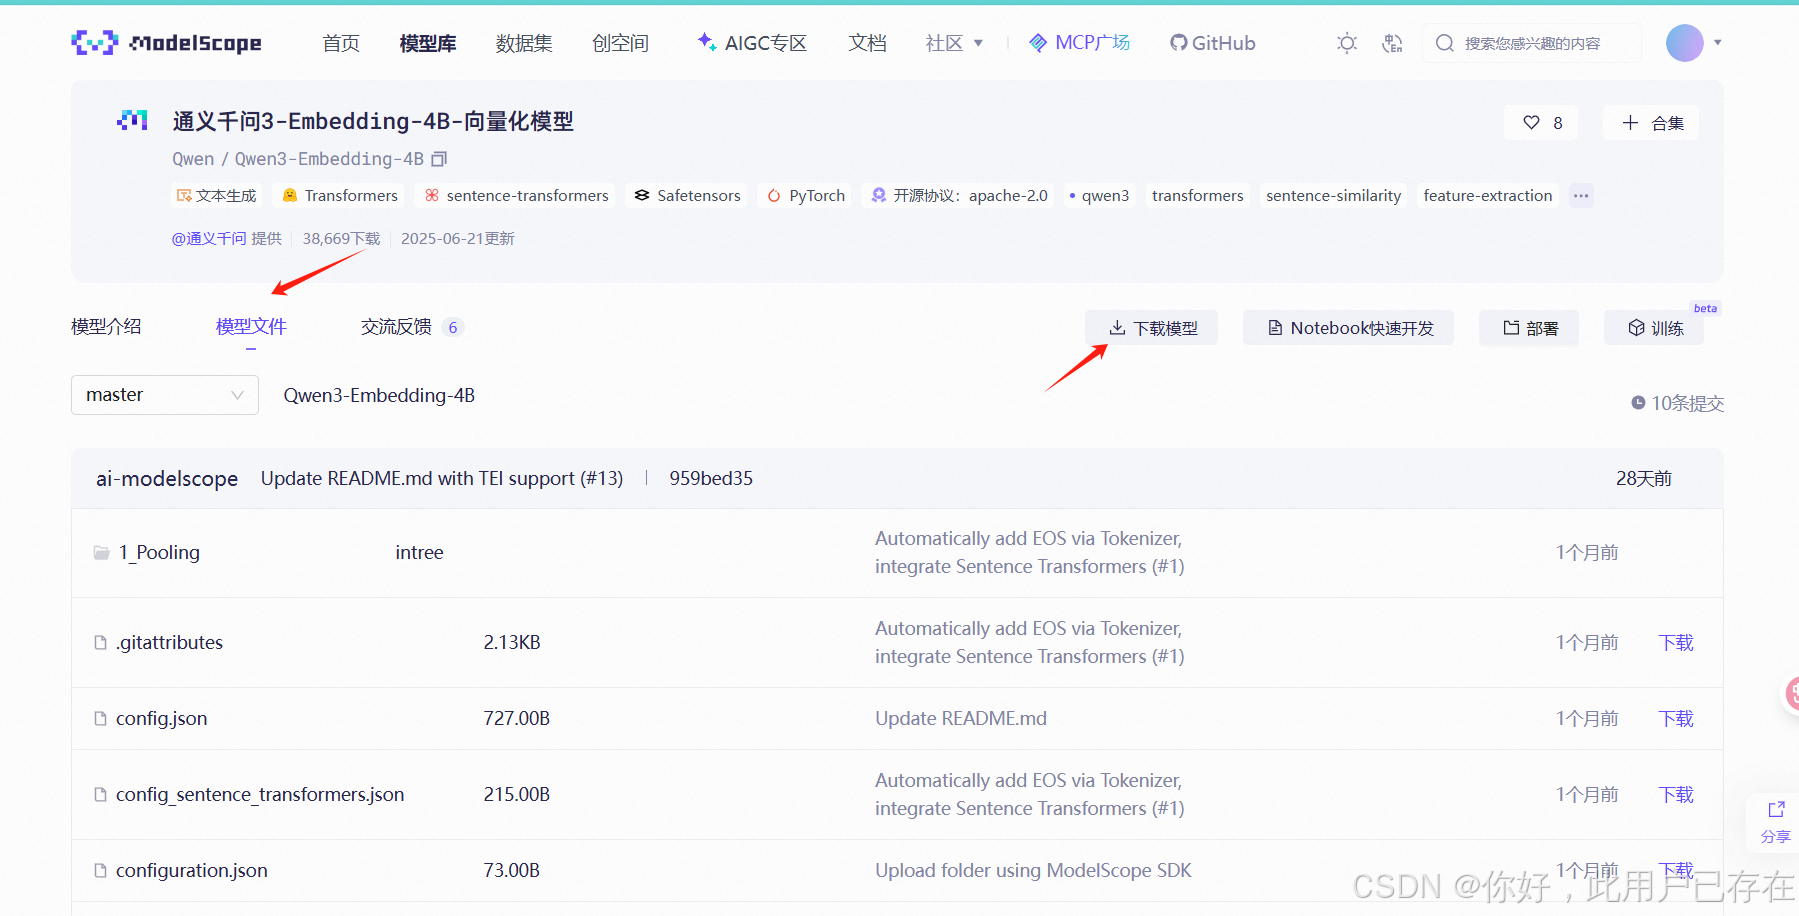Click the 合集 add-to-collection button

pyautogui.click(x=1651, y=122)
